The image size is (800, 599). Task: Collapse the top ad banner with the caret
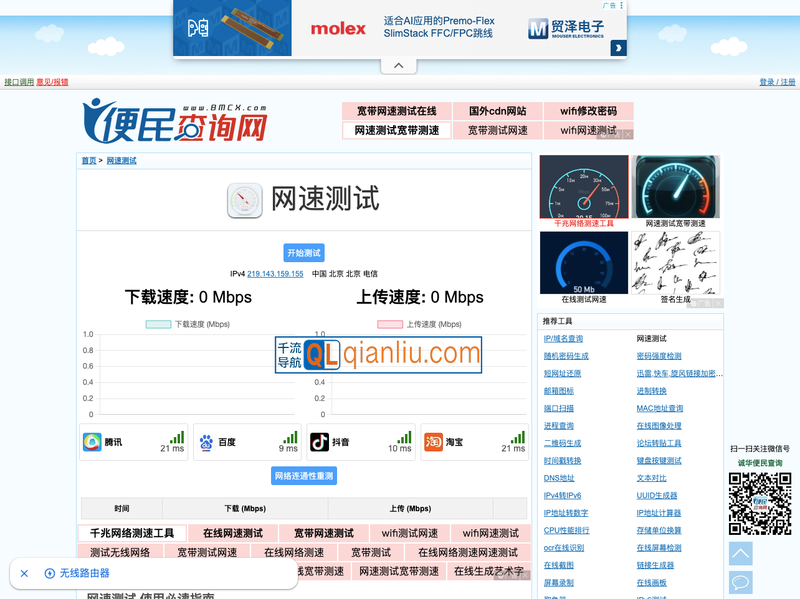[x=398, y=64]
